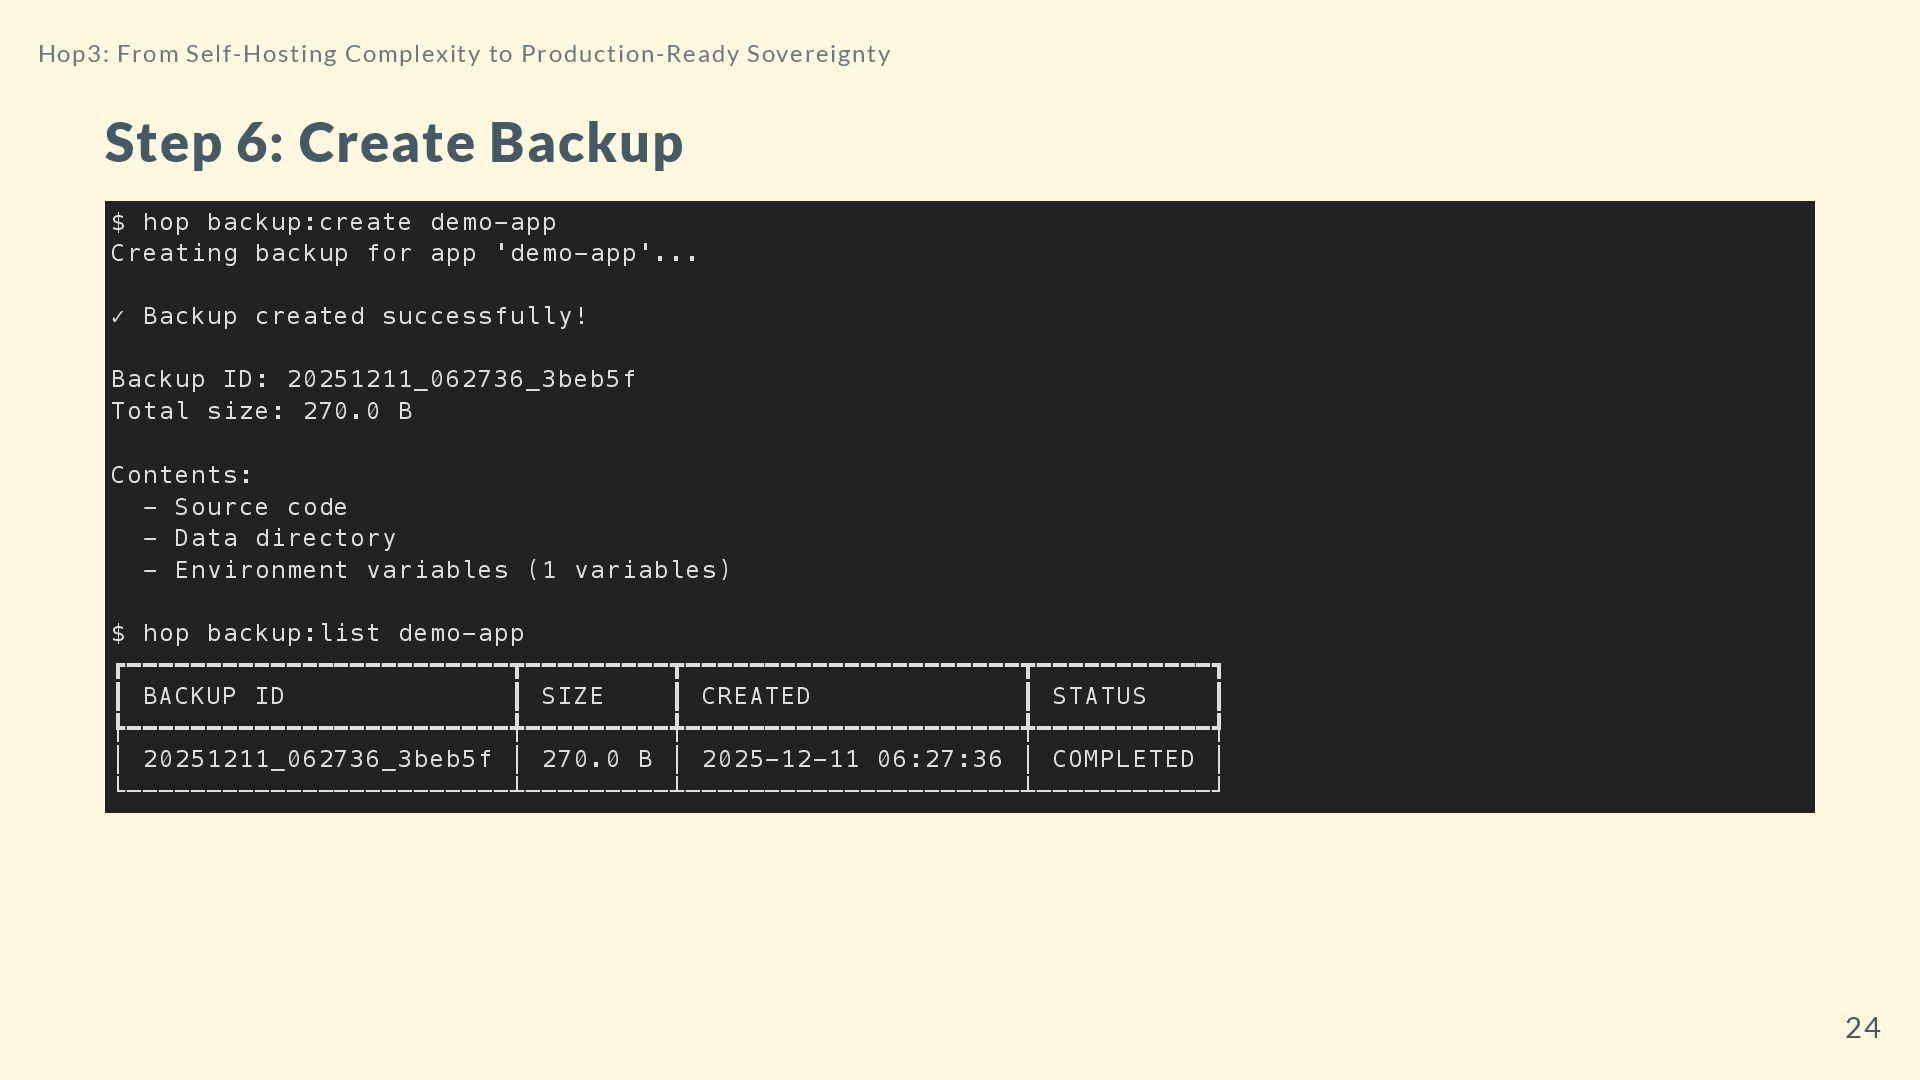Click the 'Backup created successfully!' message
Screen dimensions: 1920x1080
point(365,317)
